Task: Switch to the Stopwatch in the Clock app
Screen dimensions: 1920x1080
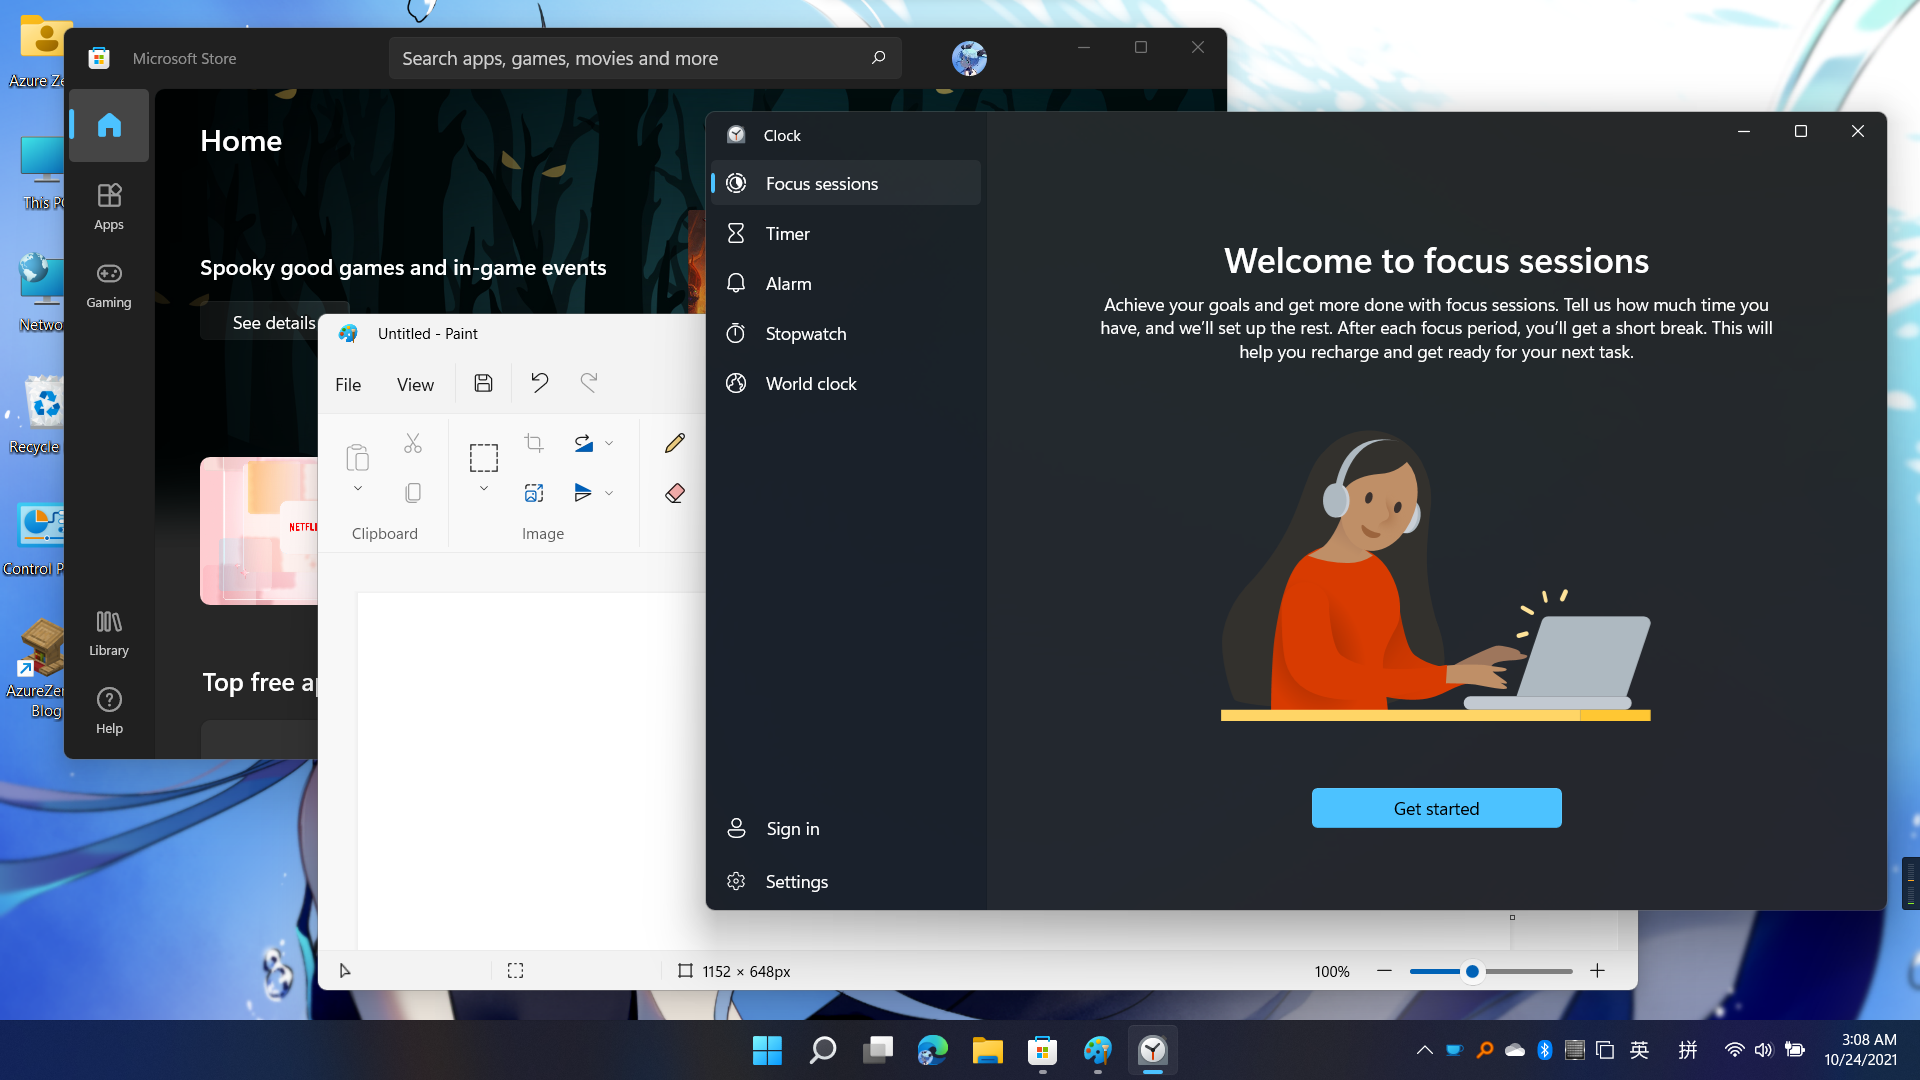Action: 806,333
